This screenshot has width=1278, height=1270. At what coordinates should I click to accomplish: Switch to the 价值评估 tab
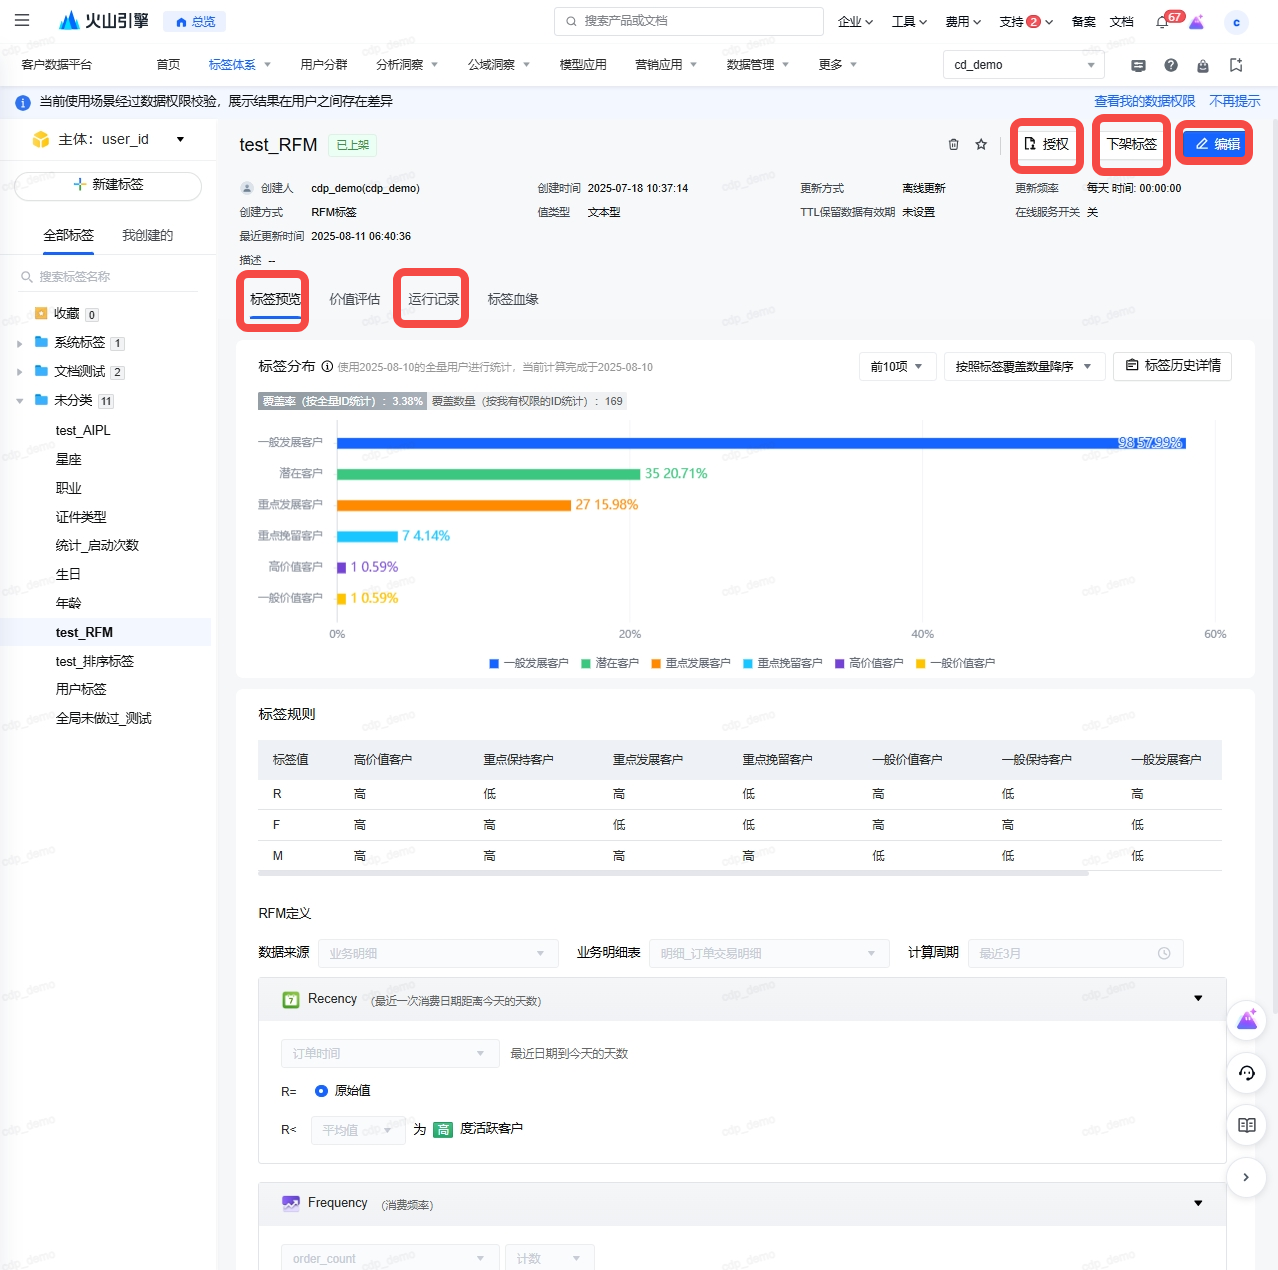click(x=354, y=299)
